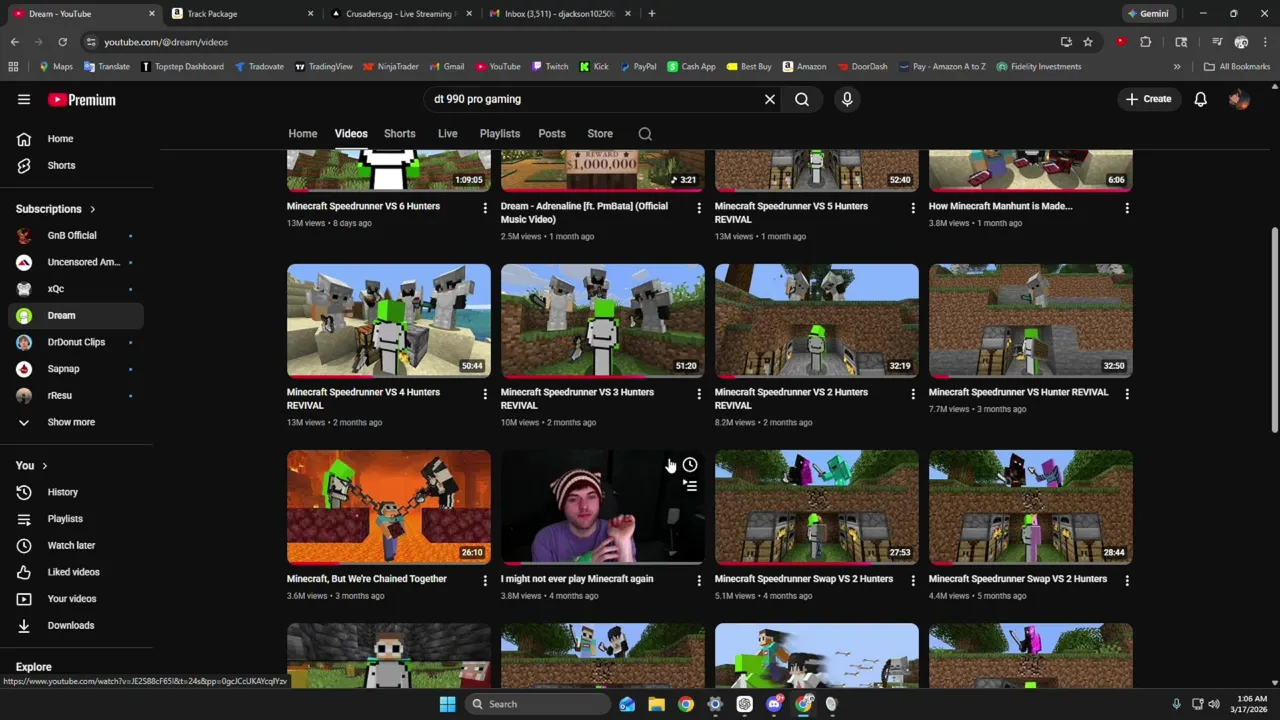Screen dimensions: 1280x720
Task: Add hovered video to queue icon
Action: [x=690, y=486]
